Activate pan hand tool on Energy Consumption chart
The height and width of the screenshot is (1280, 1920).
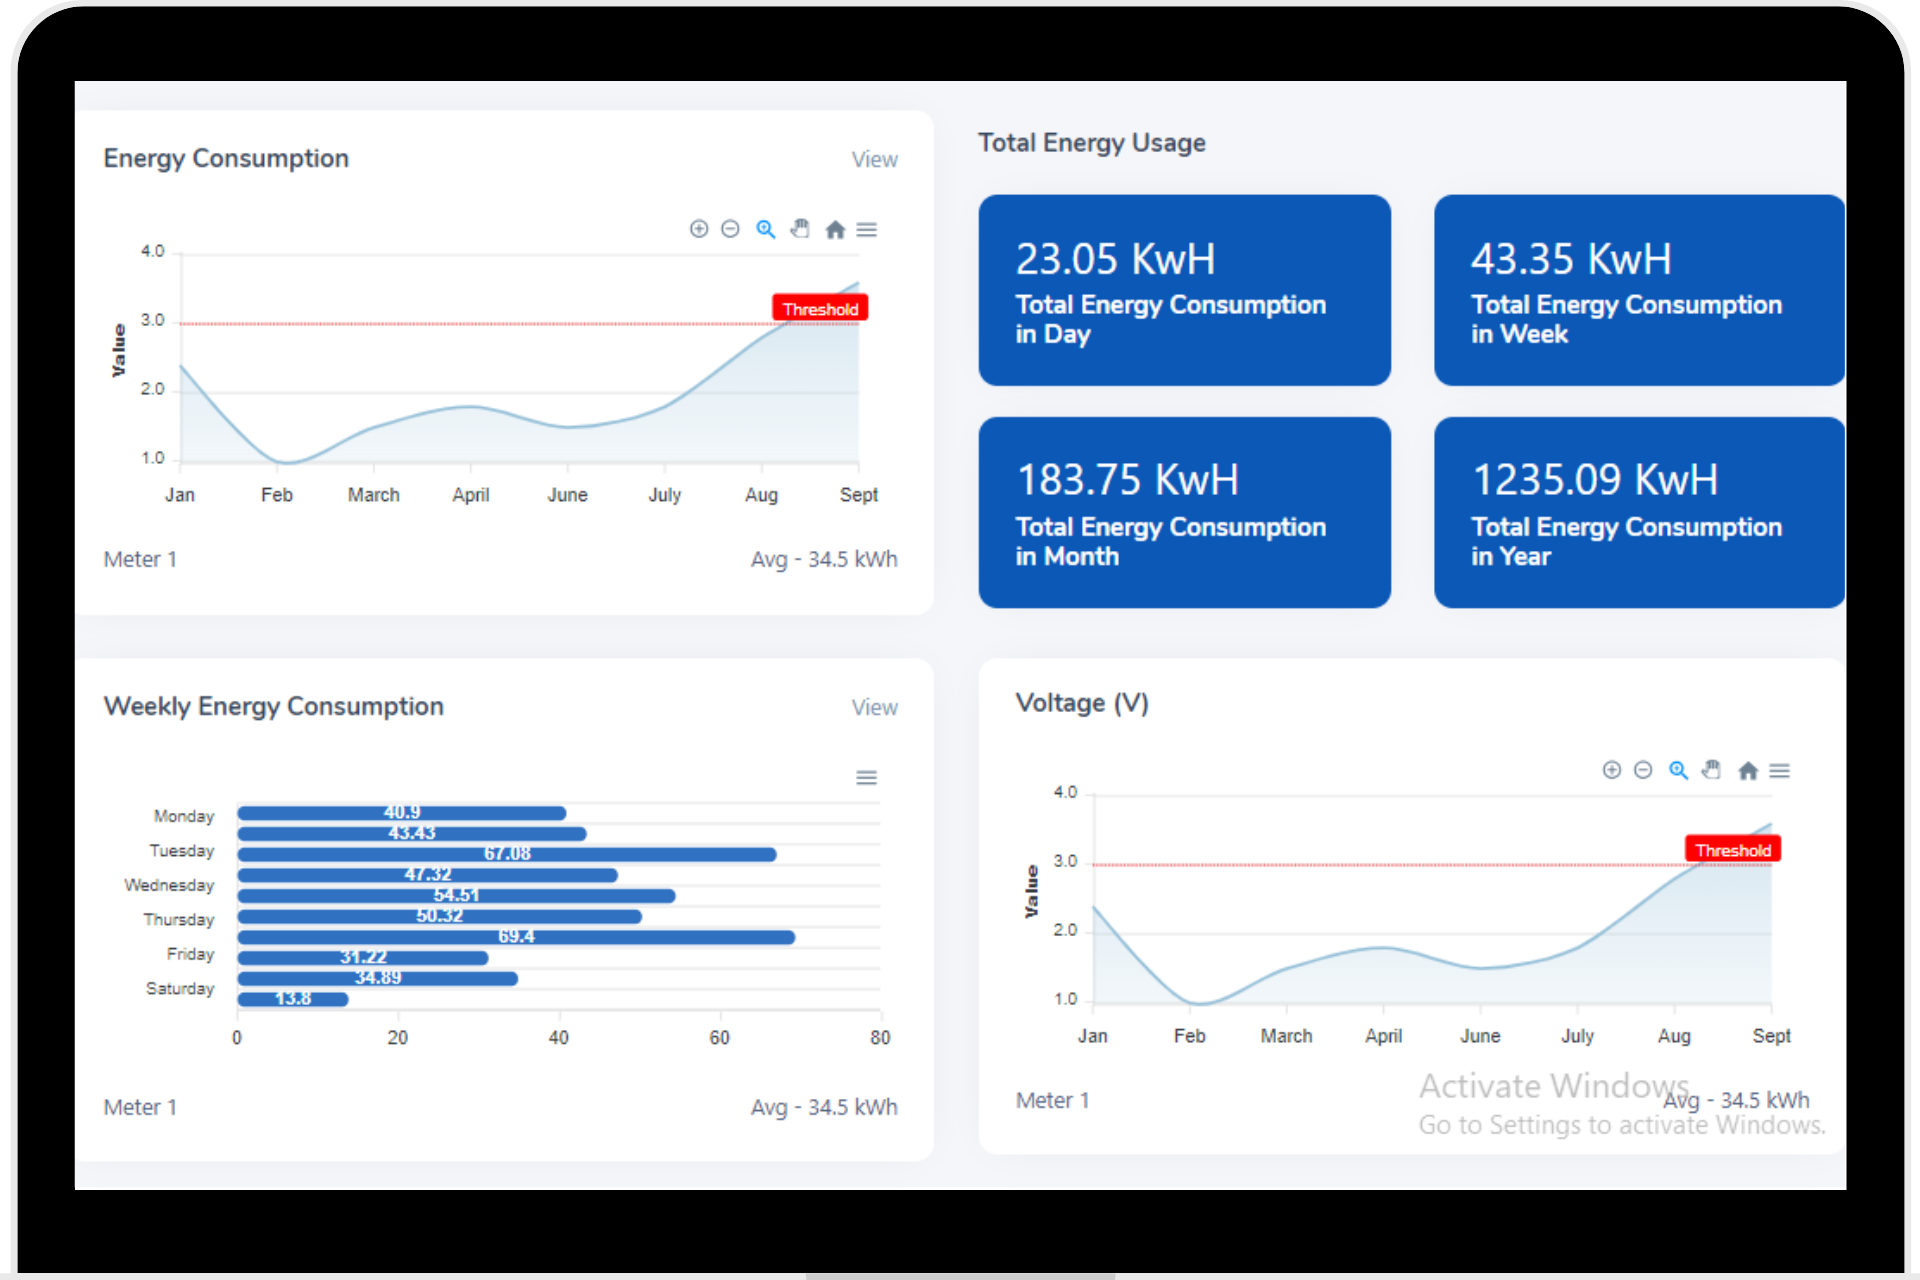click(x=800, y=229)
